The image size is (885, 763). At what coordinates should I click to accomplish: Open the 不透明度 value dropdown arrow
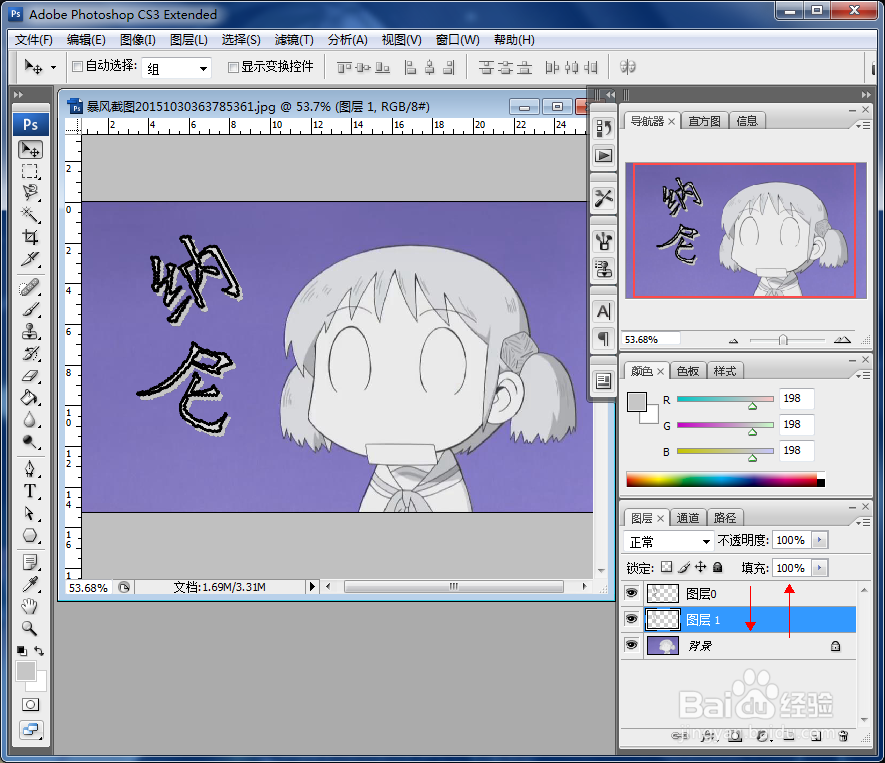[x=822, y=540]
